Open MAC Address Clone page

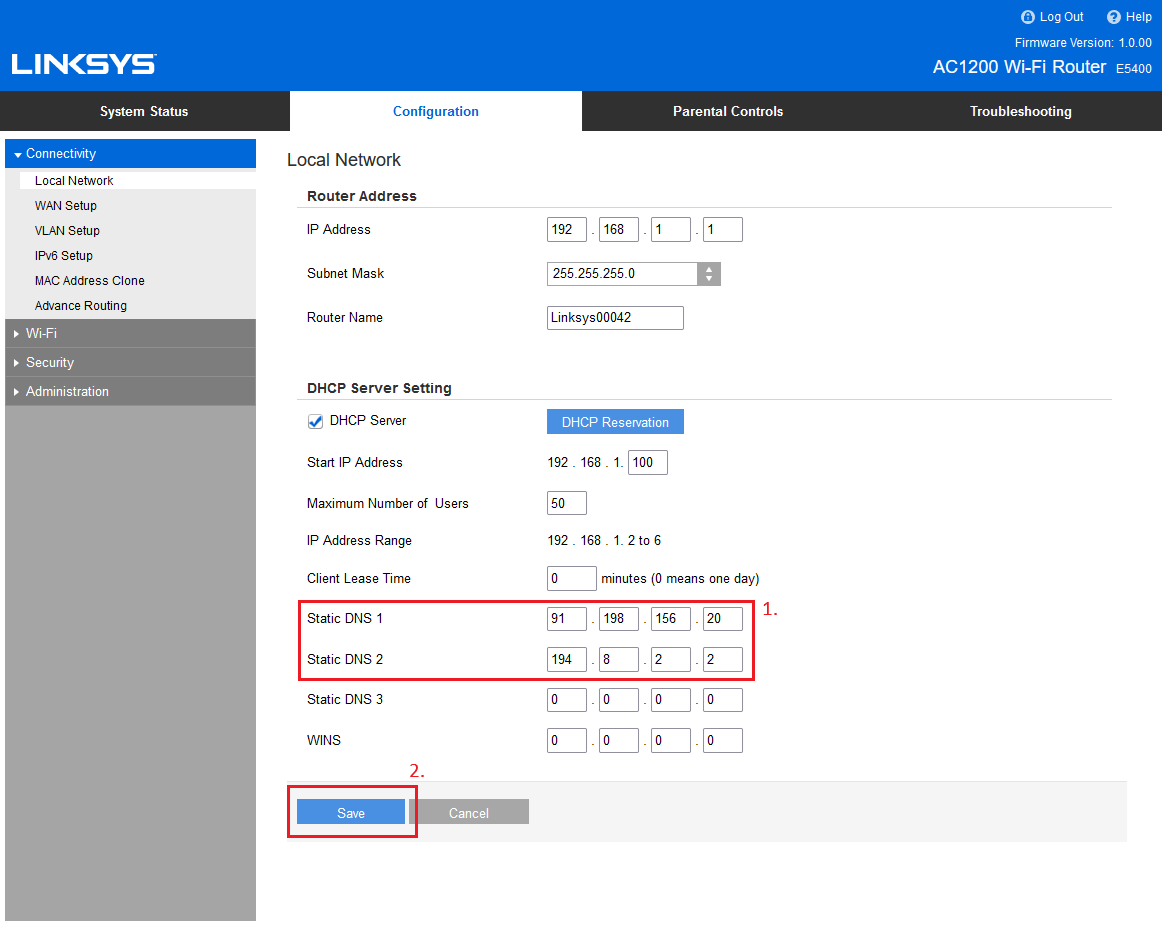pyautogui.click(x=90, y=281)
